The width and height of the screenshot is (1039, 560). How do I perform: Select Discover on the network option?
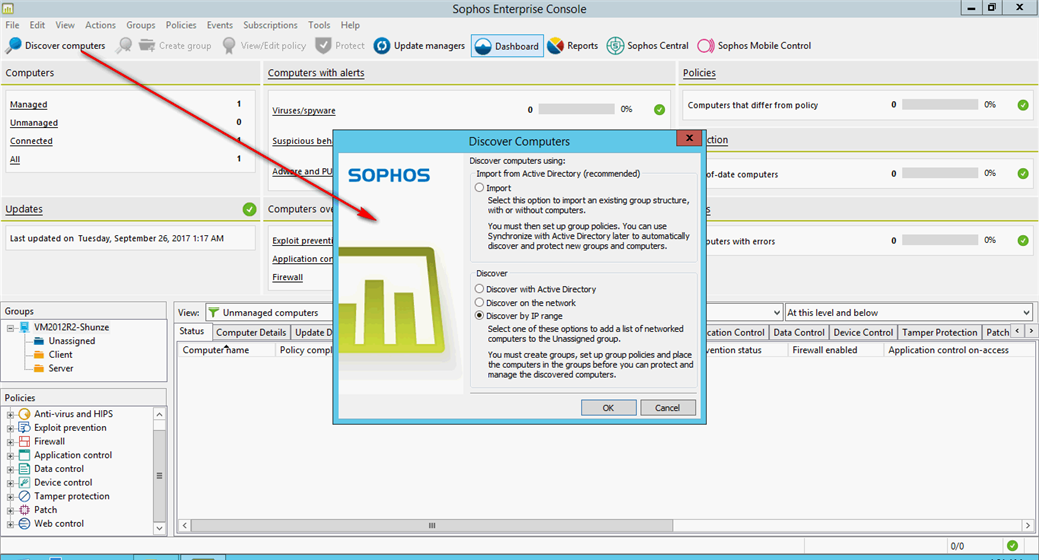pyautogui.click(x=479, y=303)
